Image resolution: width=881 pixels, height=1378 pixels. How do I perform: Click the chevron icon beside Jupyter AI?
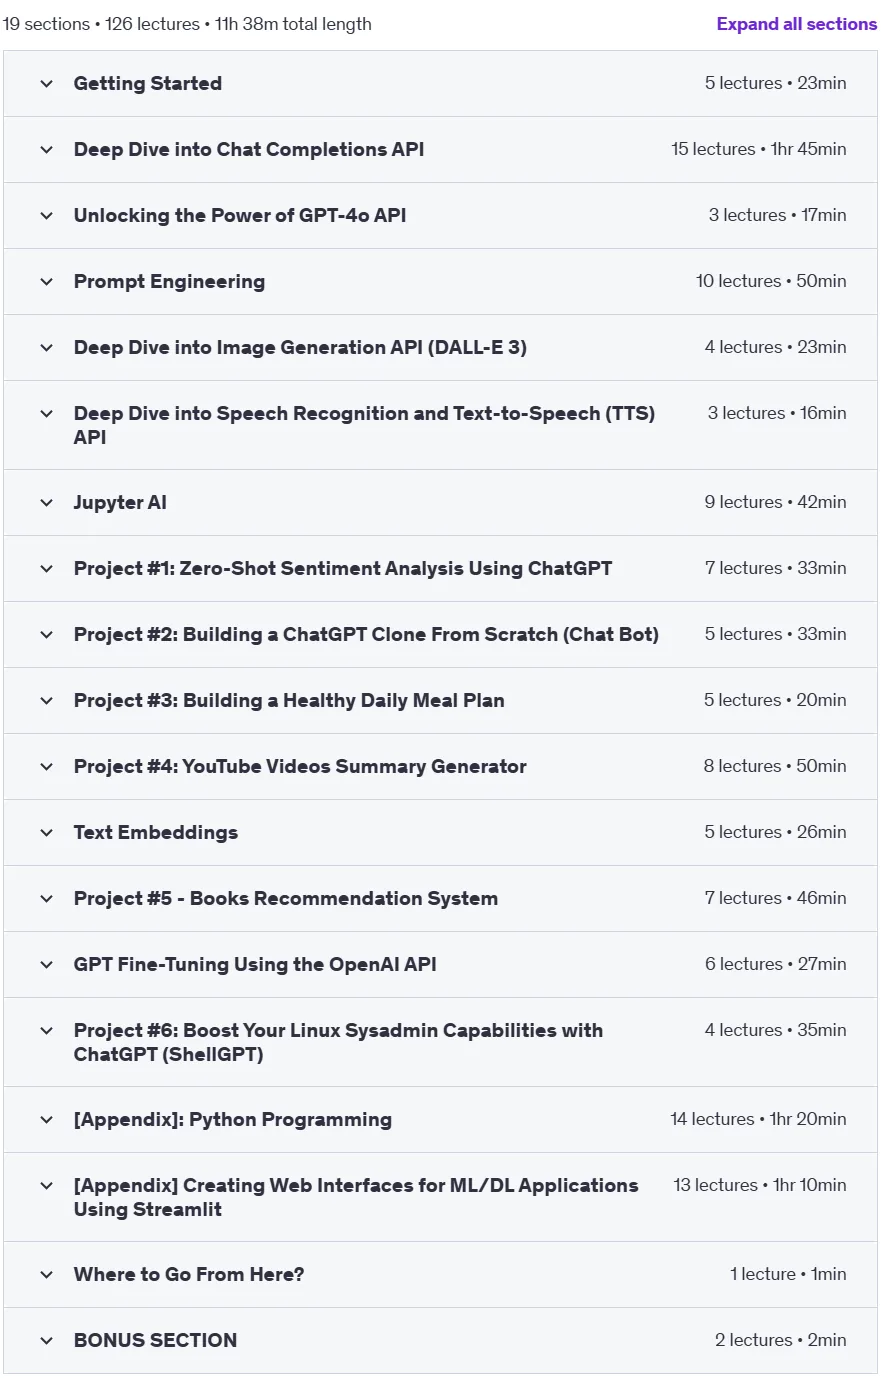(46, 503)
